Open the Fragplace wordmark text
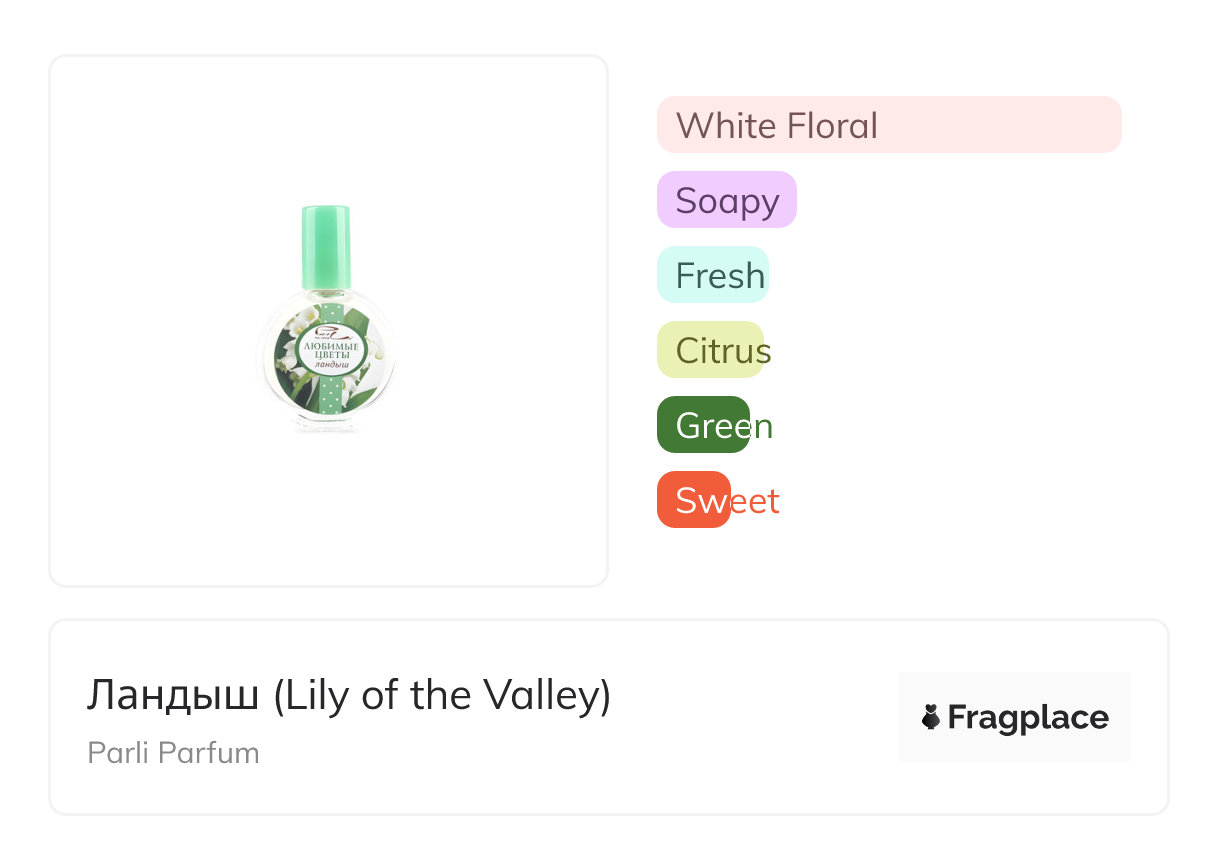The image size is (1218, 864). pyautogui.click(x=1028, y=717)
